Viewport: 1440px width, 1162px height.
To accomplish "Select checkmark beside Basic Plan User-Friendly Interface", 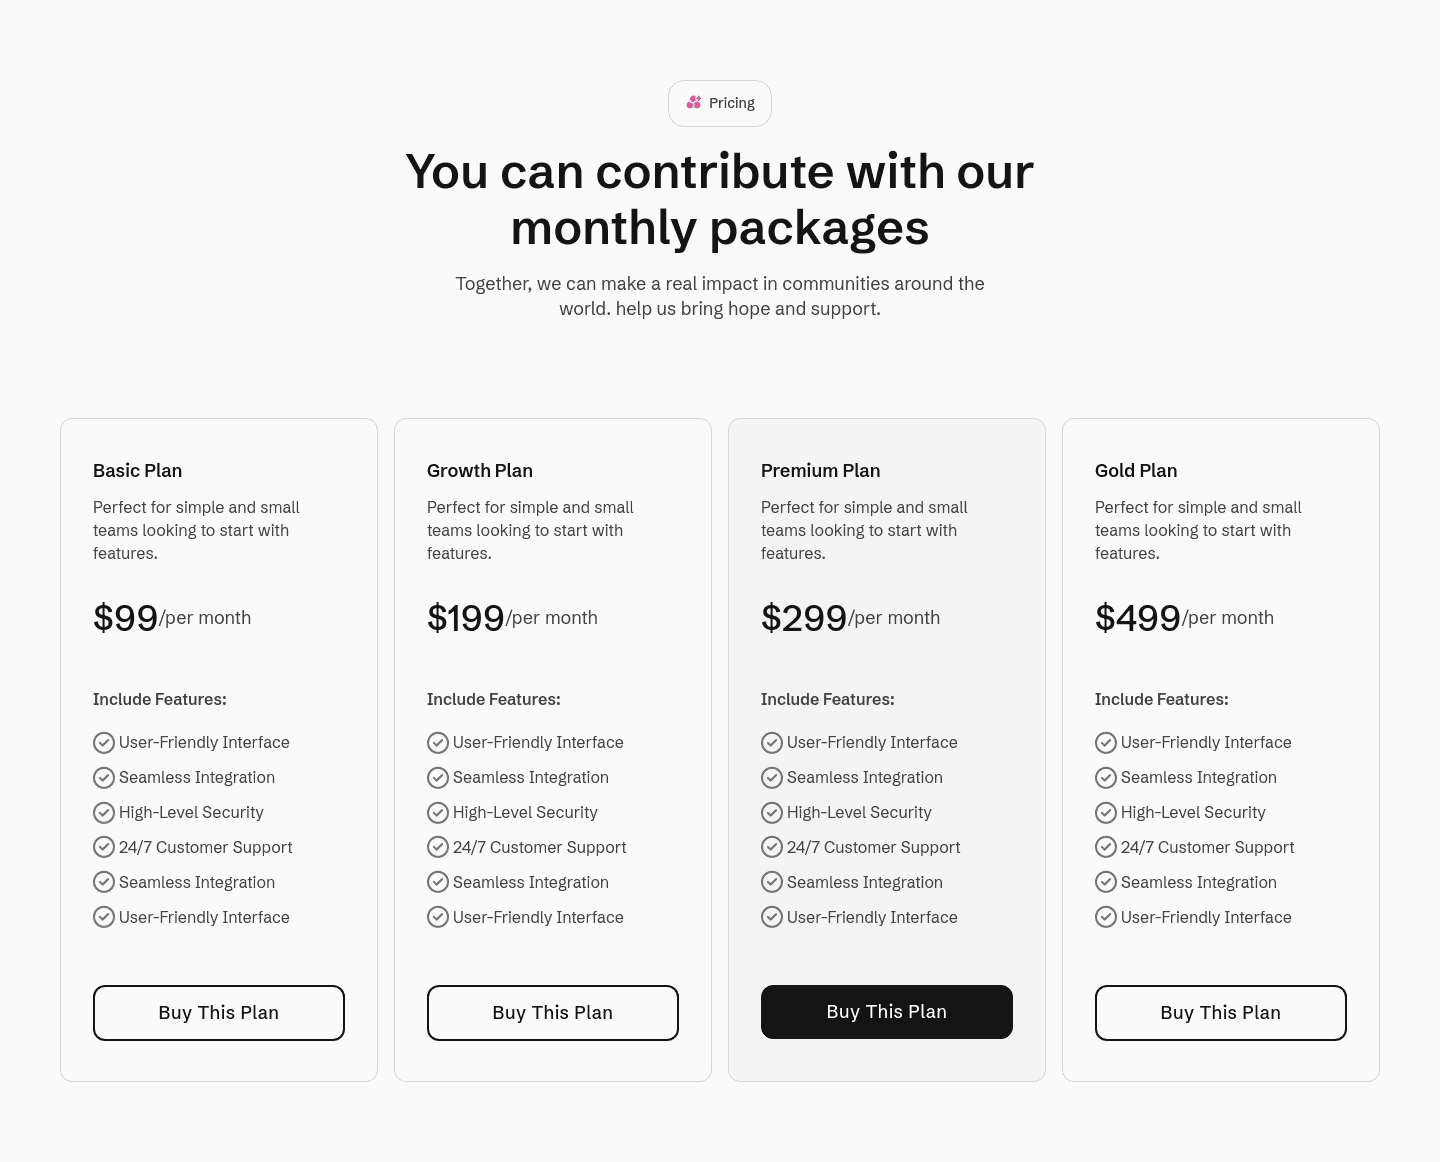I will [x=104, y=742].
